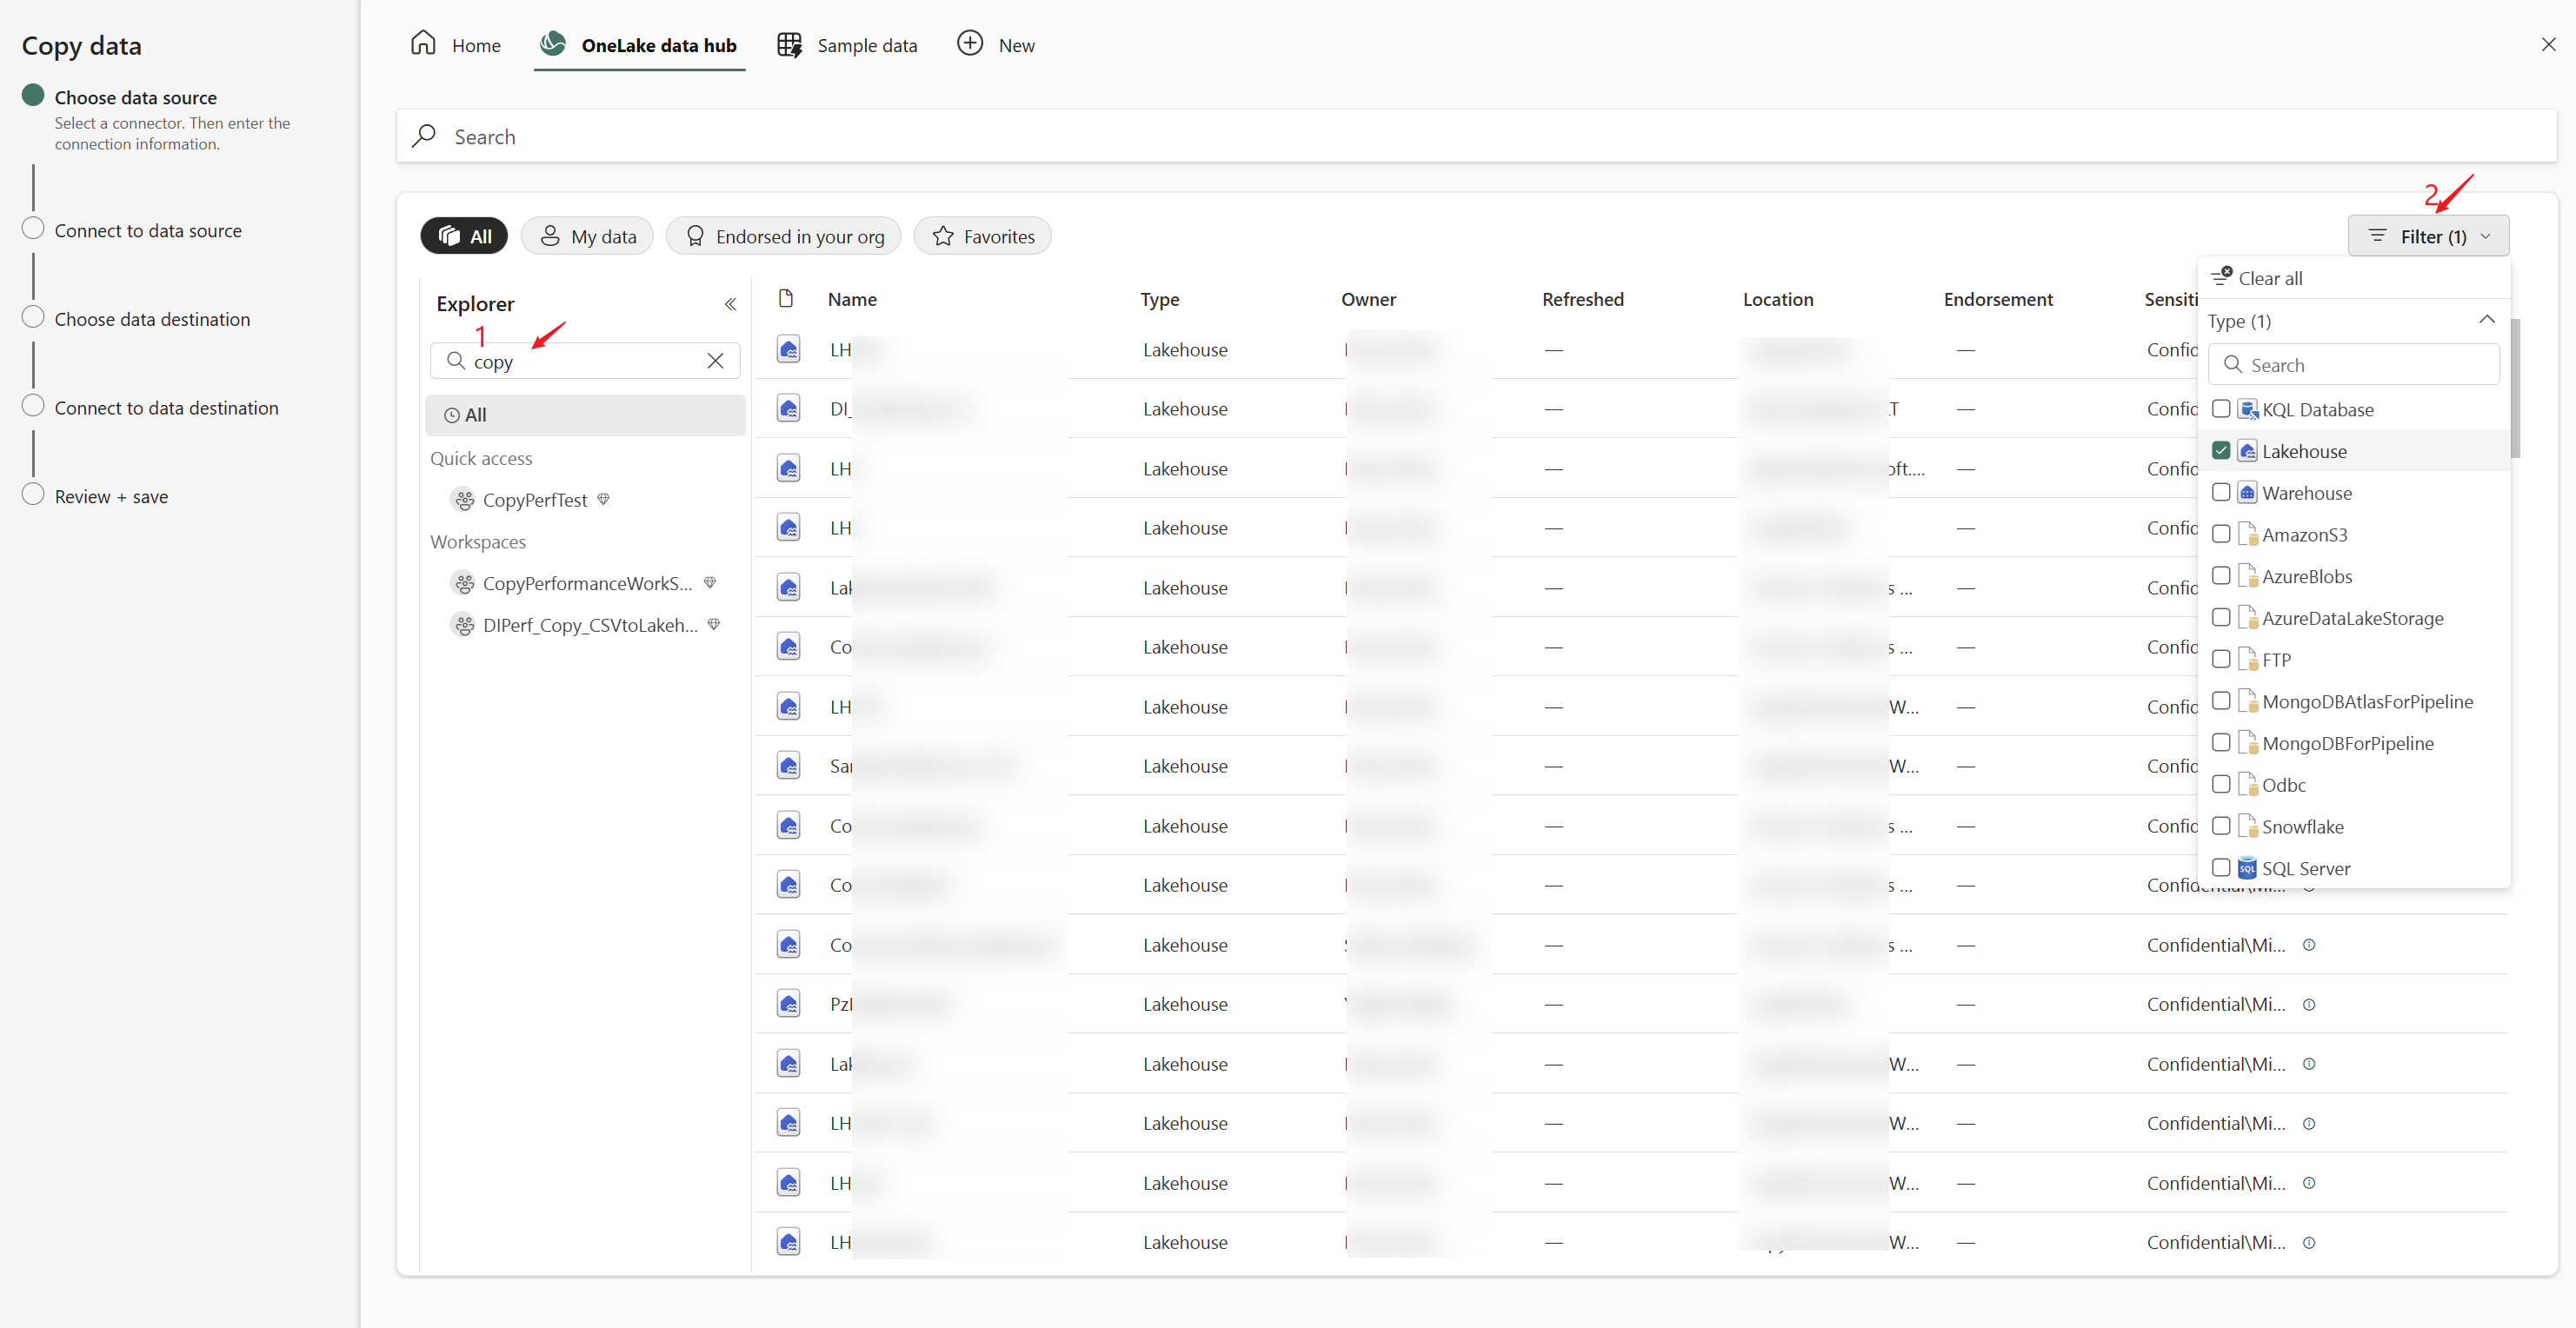This screenshot has width=2576, height=1328.
Task: Enable the KQL Database filter checkbox
Action: (2221, 408)
